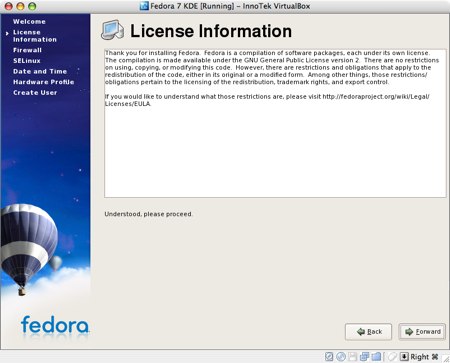Click the hard disk activity icon in VirtualBox status bar
The image size is (450, 363).
click(329, 357)
